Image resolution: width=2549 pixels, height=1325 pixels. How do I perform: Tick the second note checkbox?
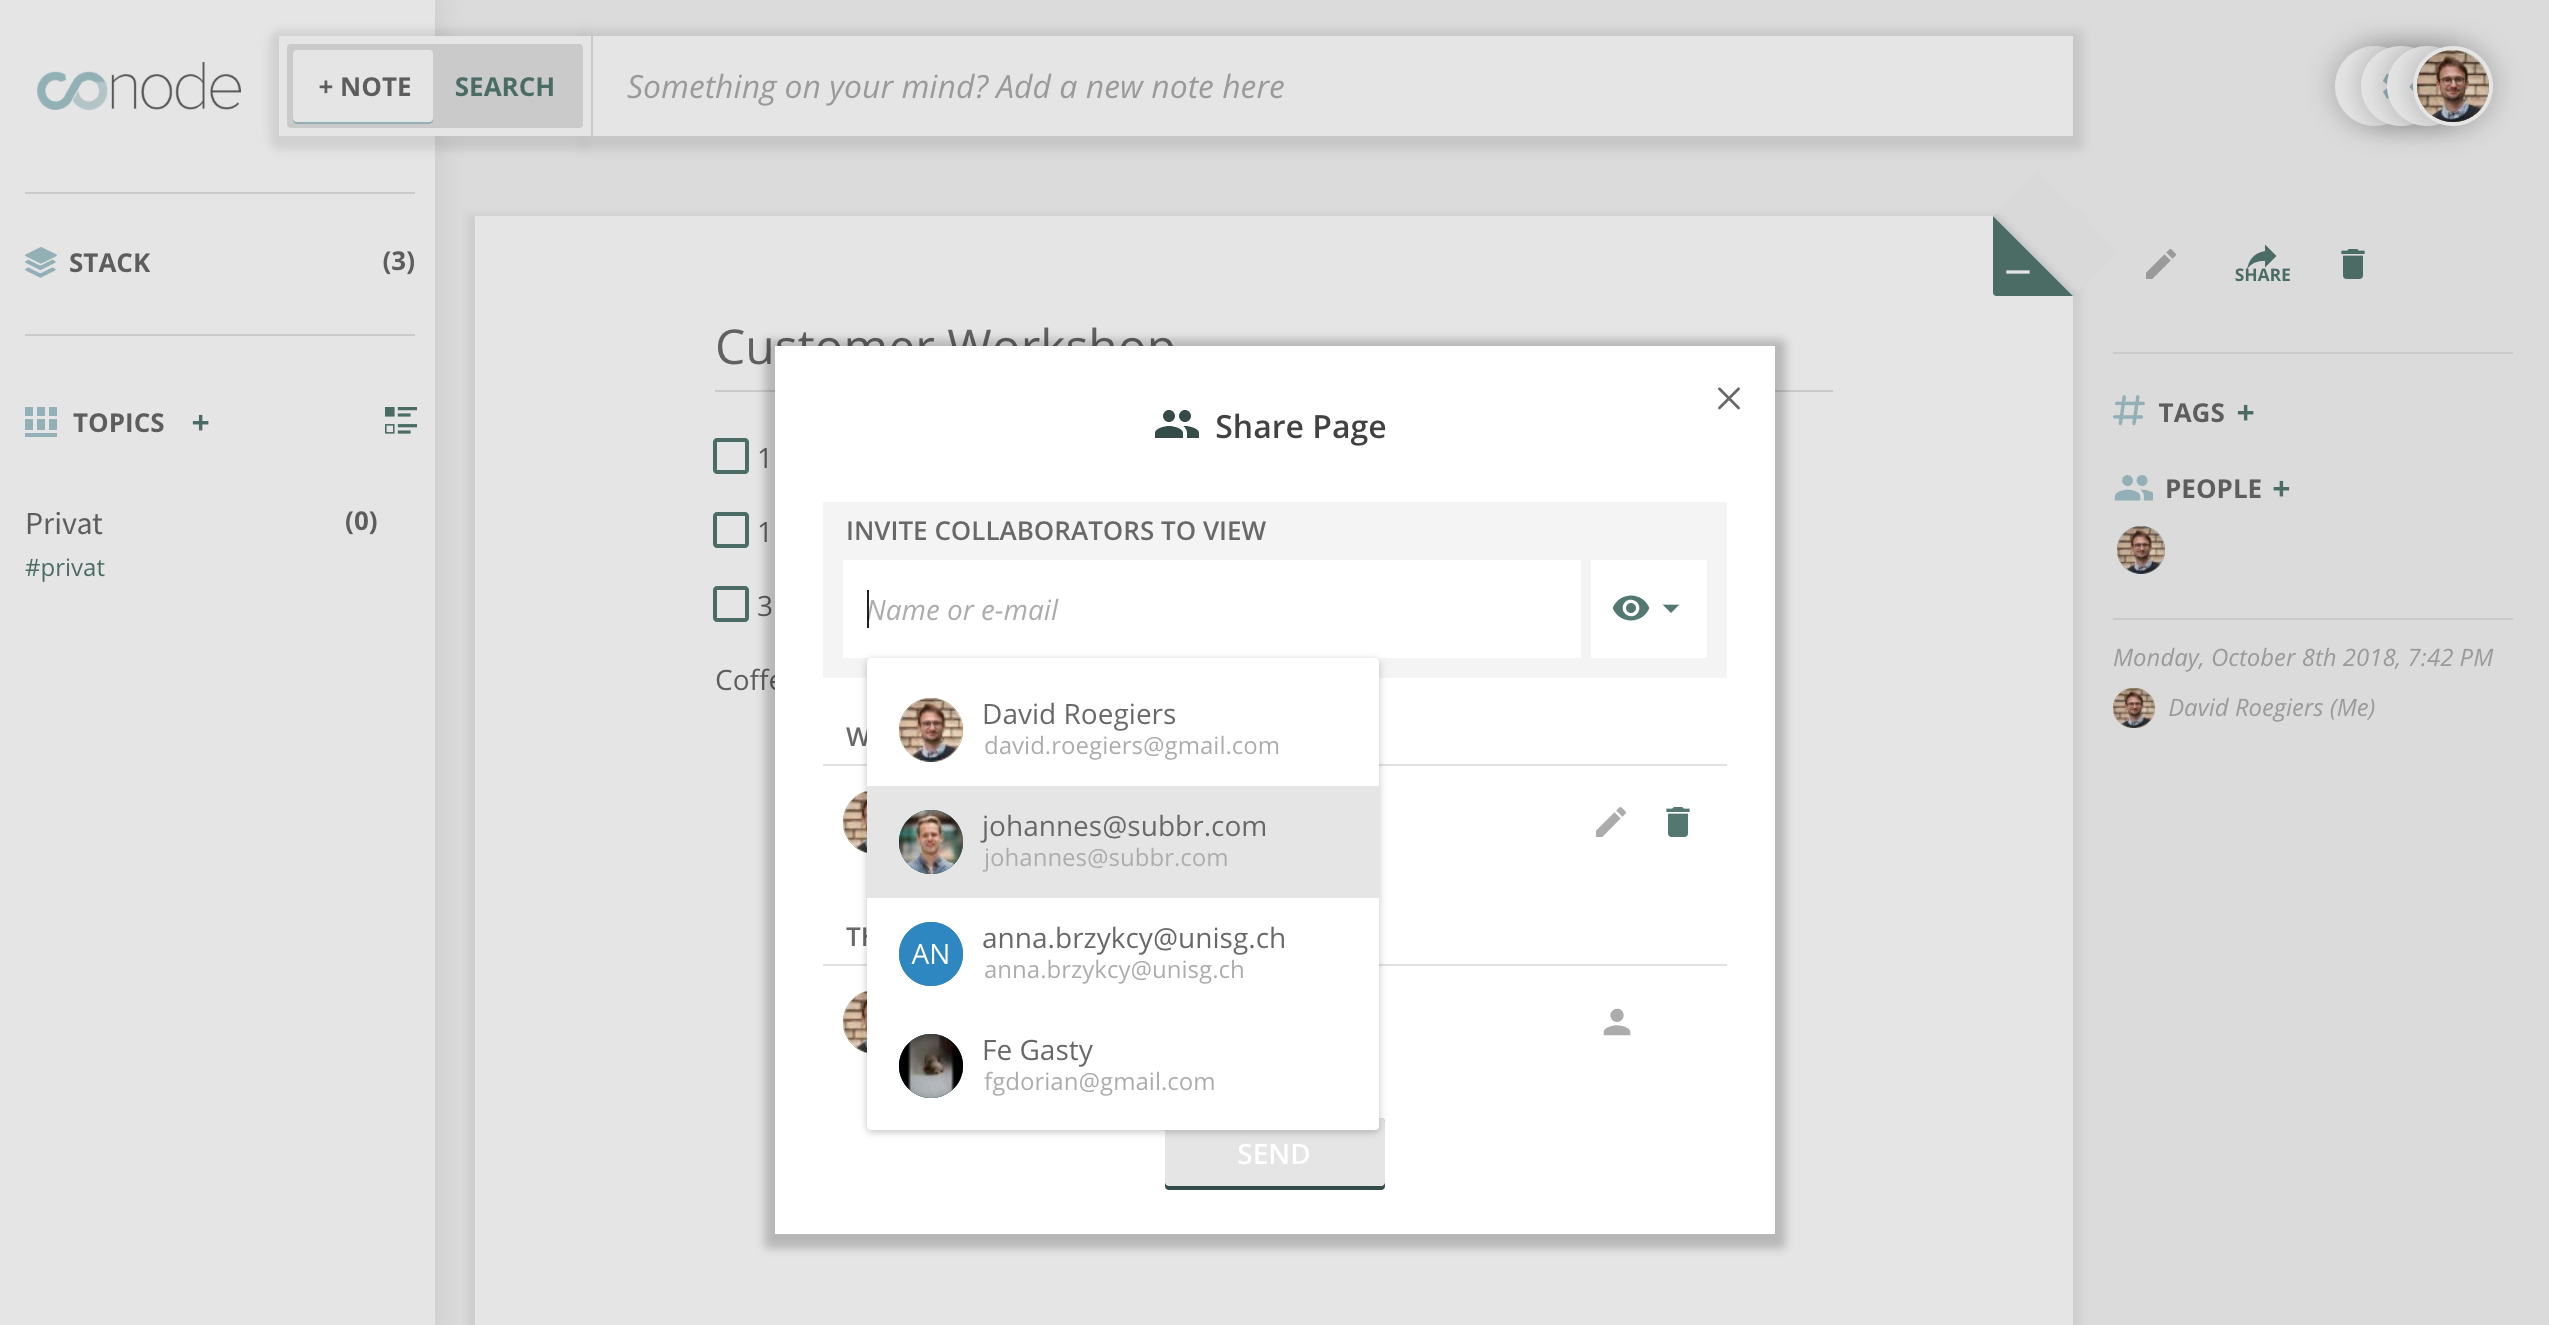(x=731, y=530)
